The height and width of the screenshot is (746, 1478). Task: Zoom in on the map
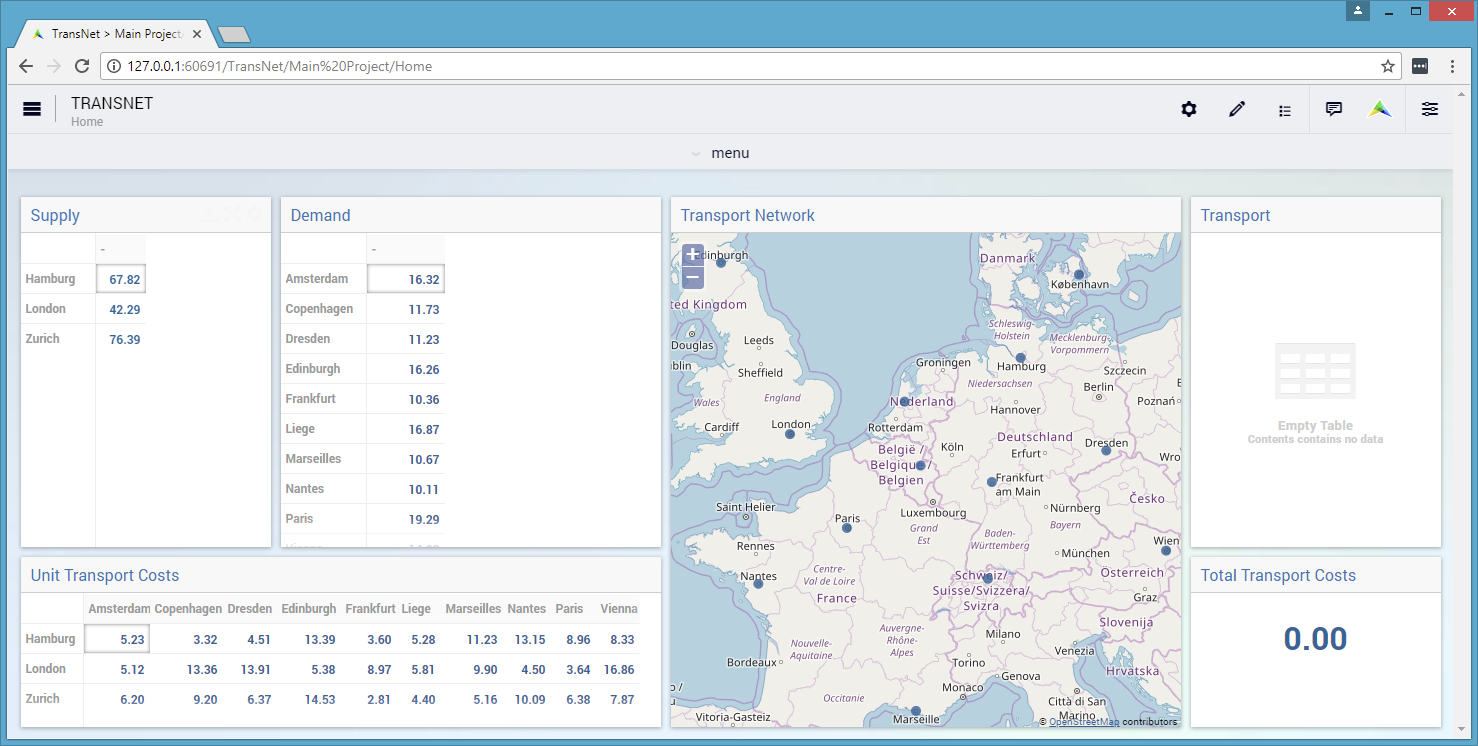click(x=693, y=254)
